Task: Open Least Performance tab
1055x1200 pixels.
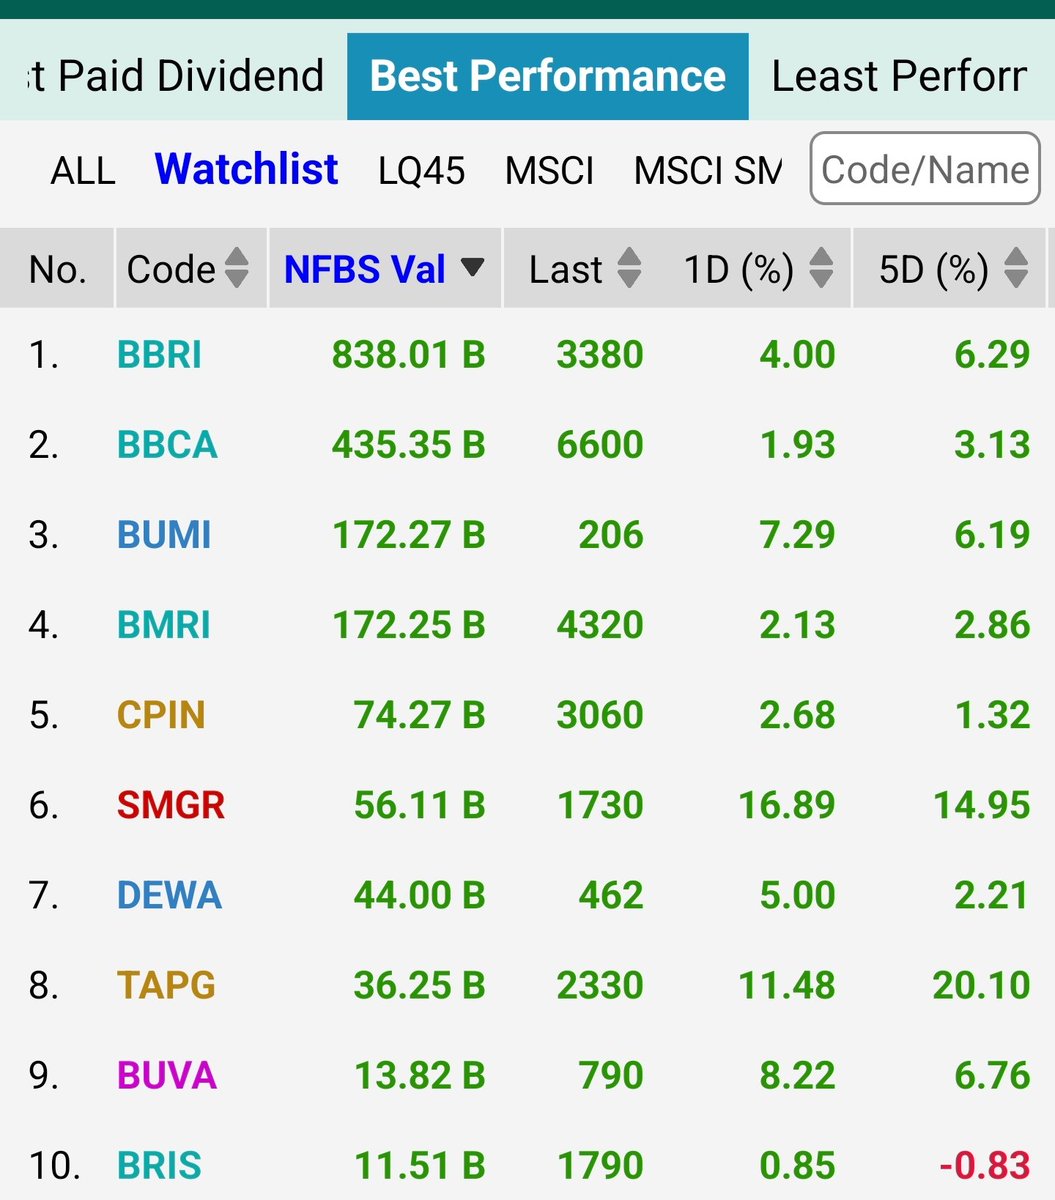Action: pyautogui.click(x=901, y=76)
